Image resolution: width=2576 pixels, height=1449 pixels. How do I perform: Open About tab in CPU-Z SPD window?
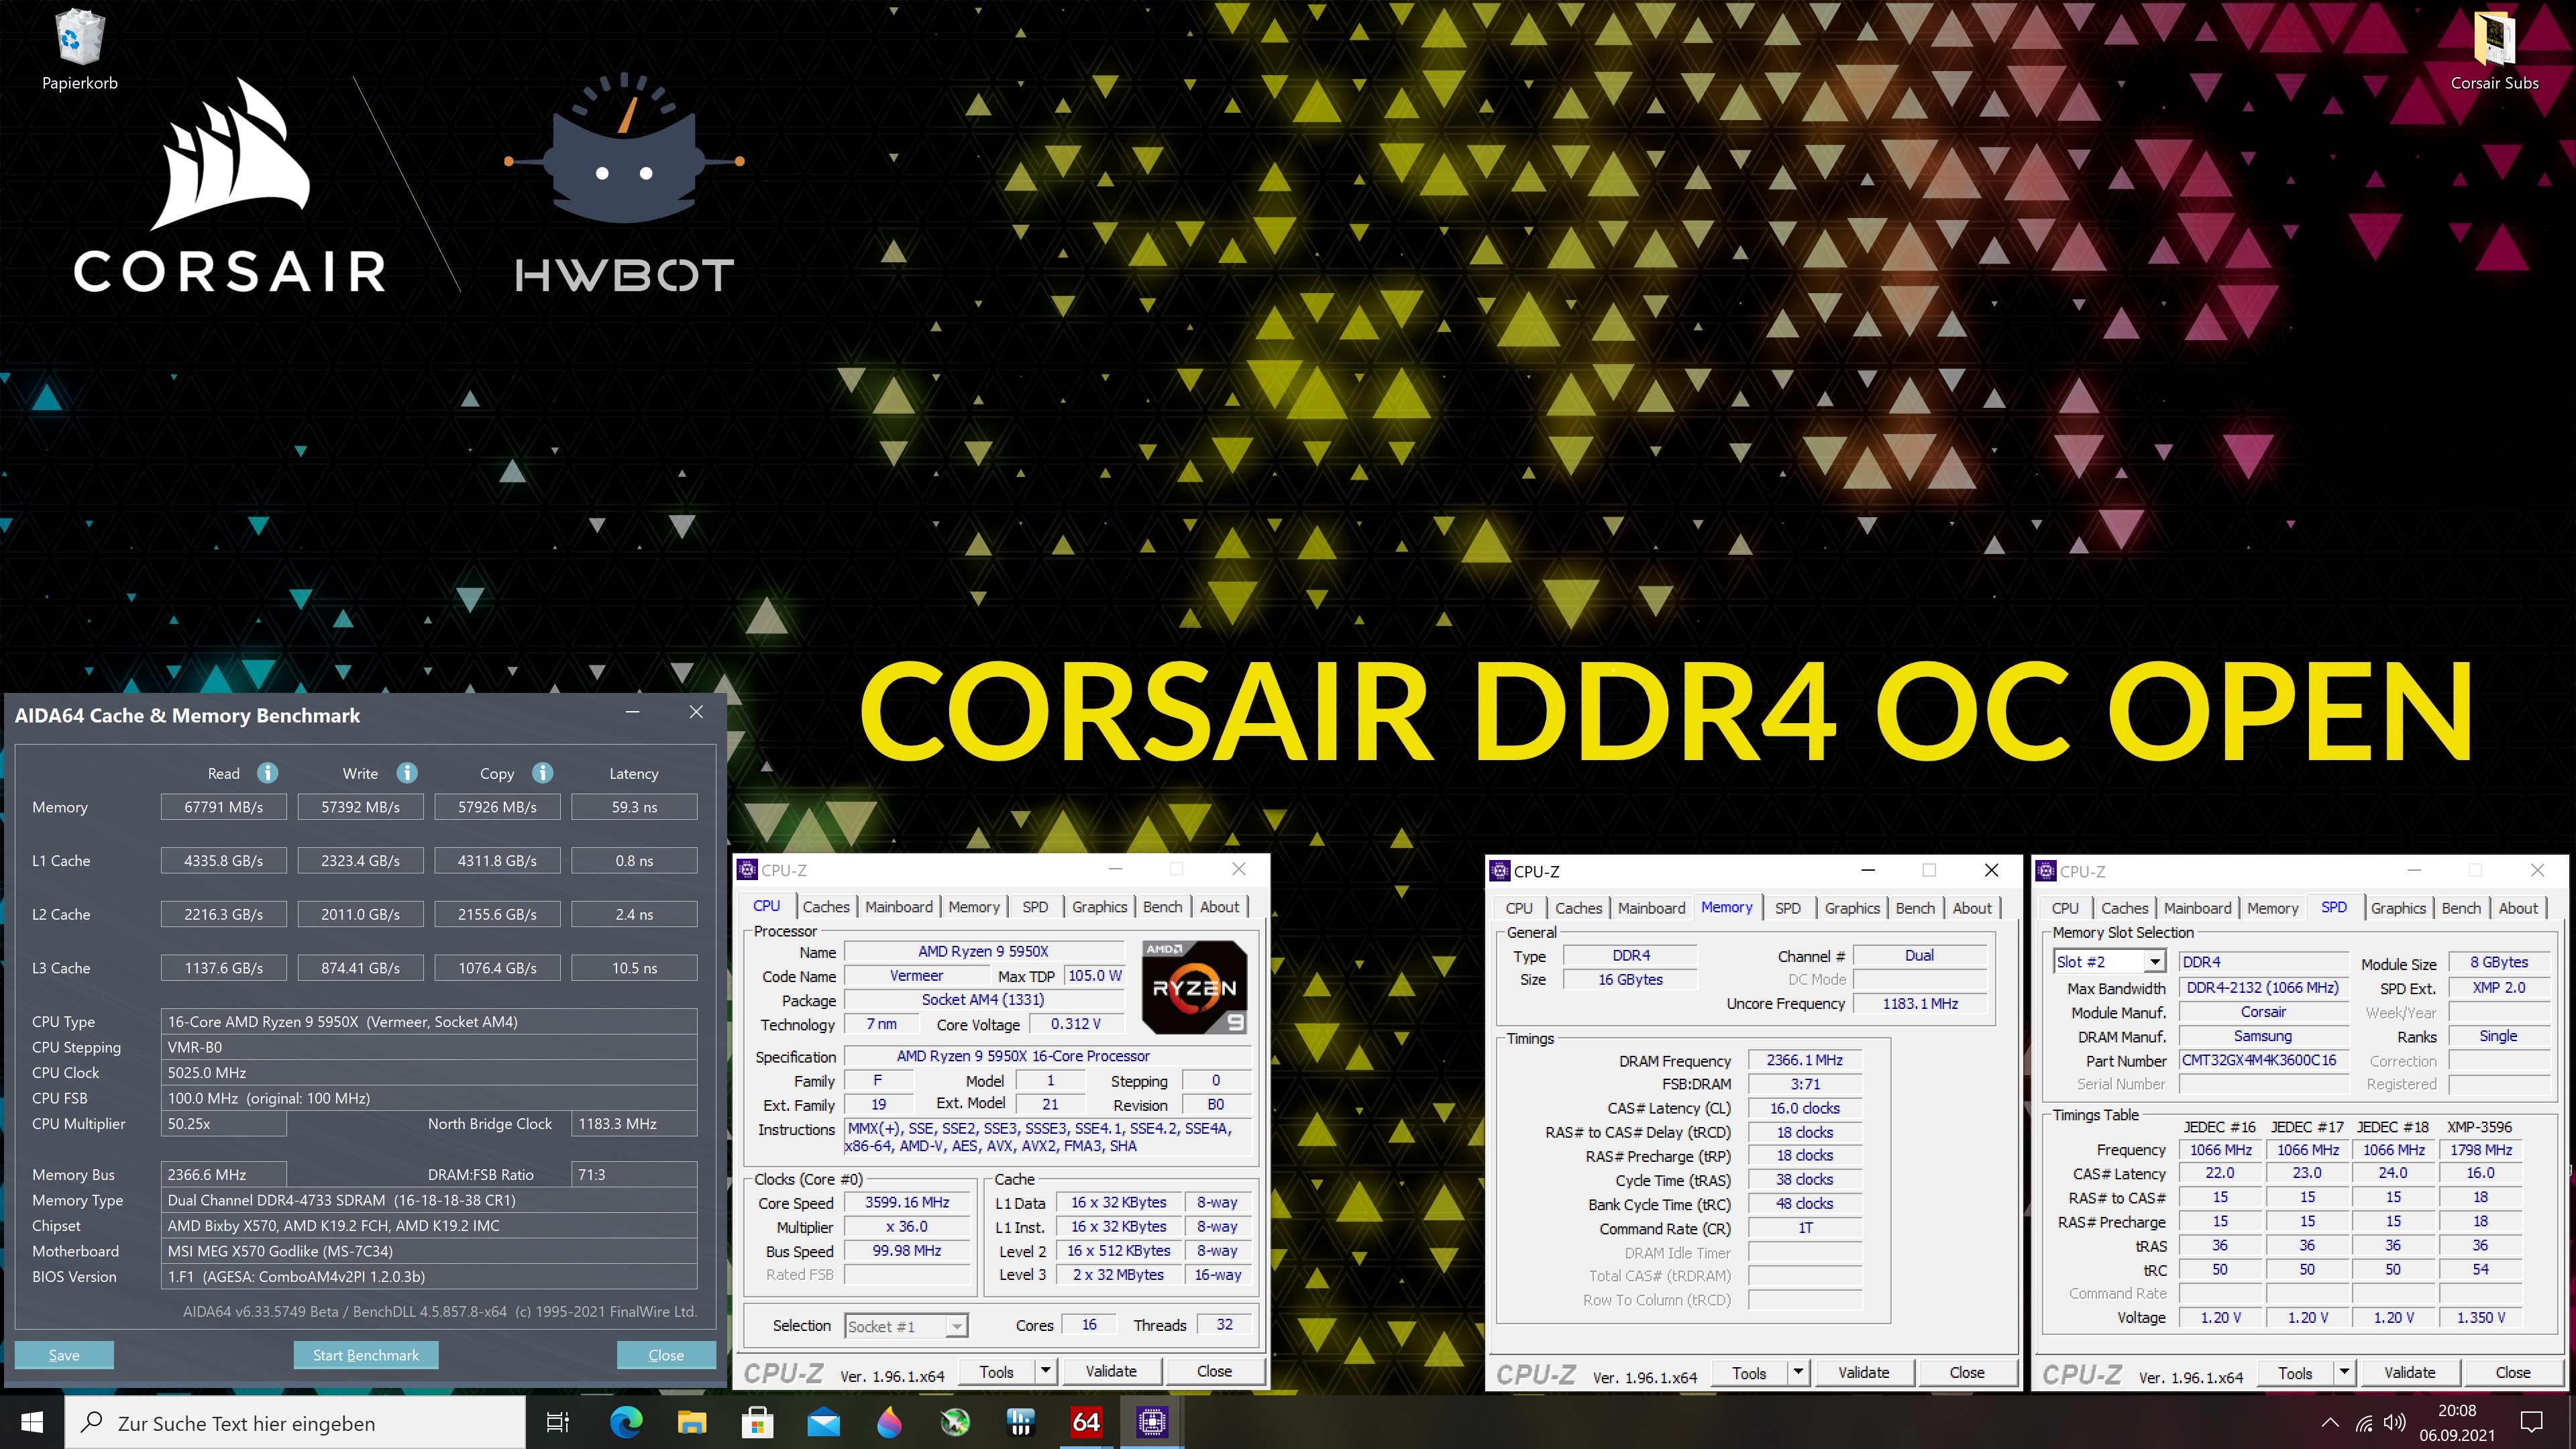tap(2518, 908)
